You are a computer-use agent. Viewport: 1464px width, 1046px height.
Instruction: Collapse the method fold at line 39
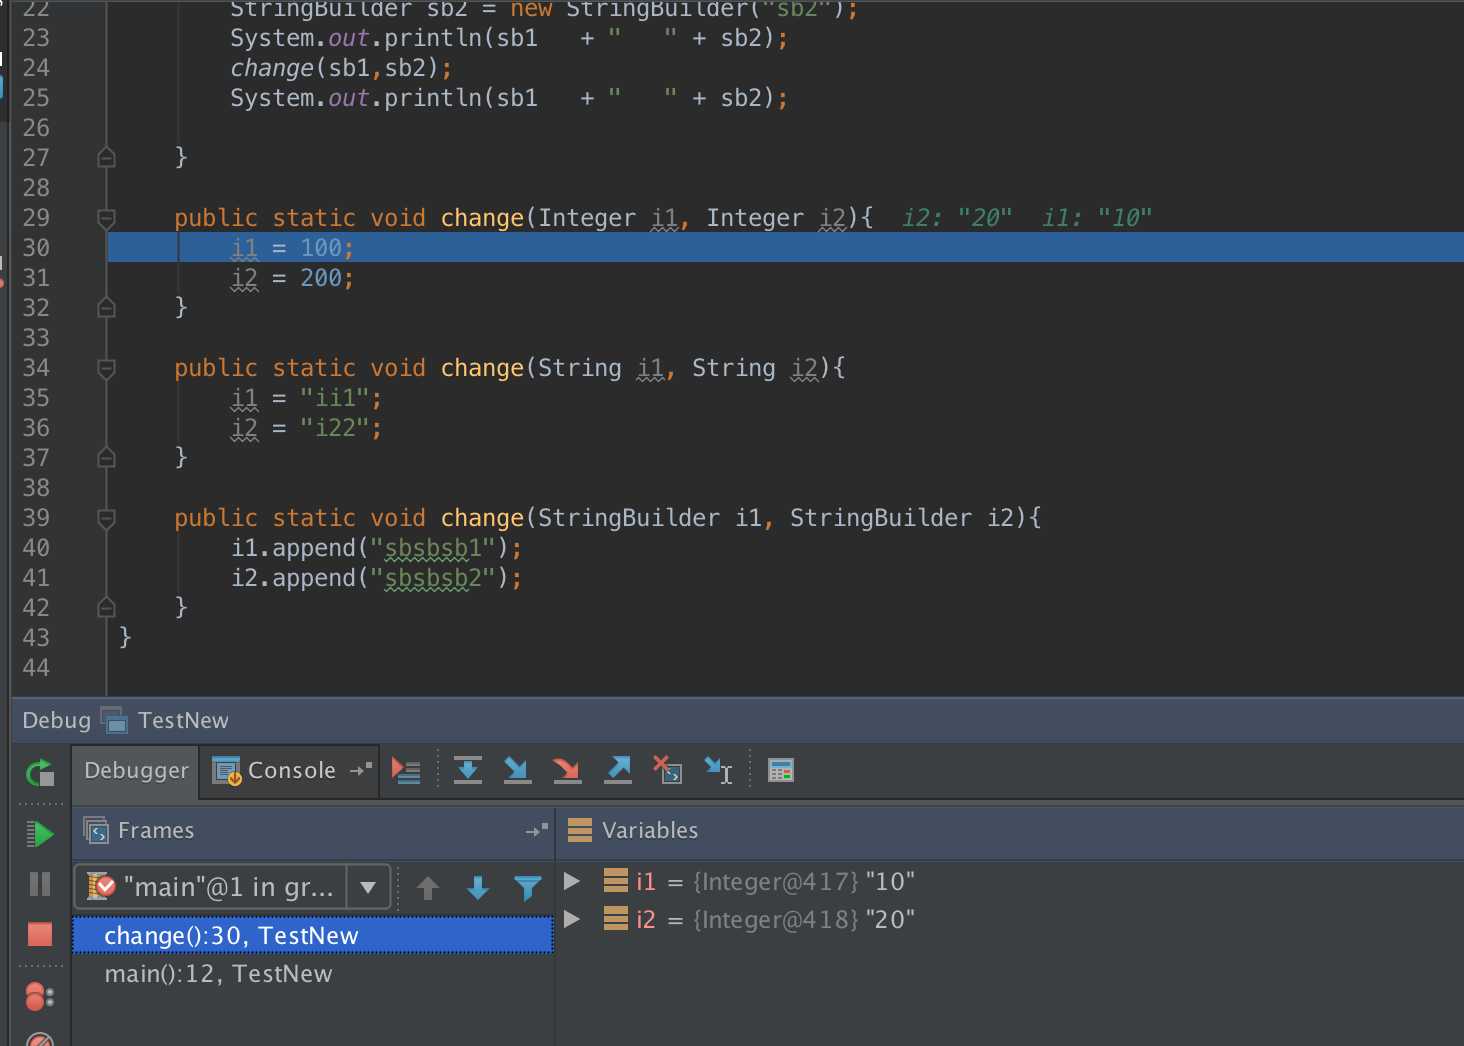(106, 518)
